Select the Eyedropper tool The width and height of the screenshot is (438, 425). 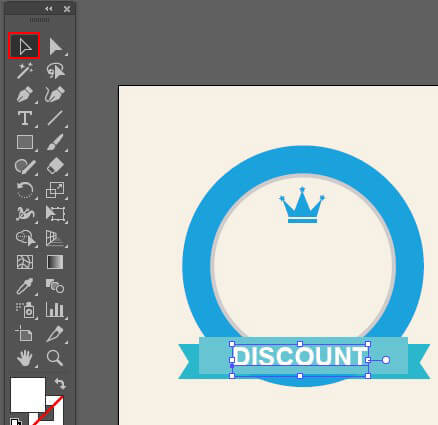25,286
